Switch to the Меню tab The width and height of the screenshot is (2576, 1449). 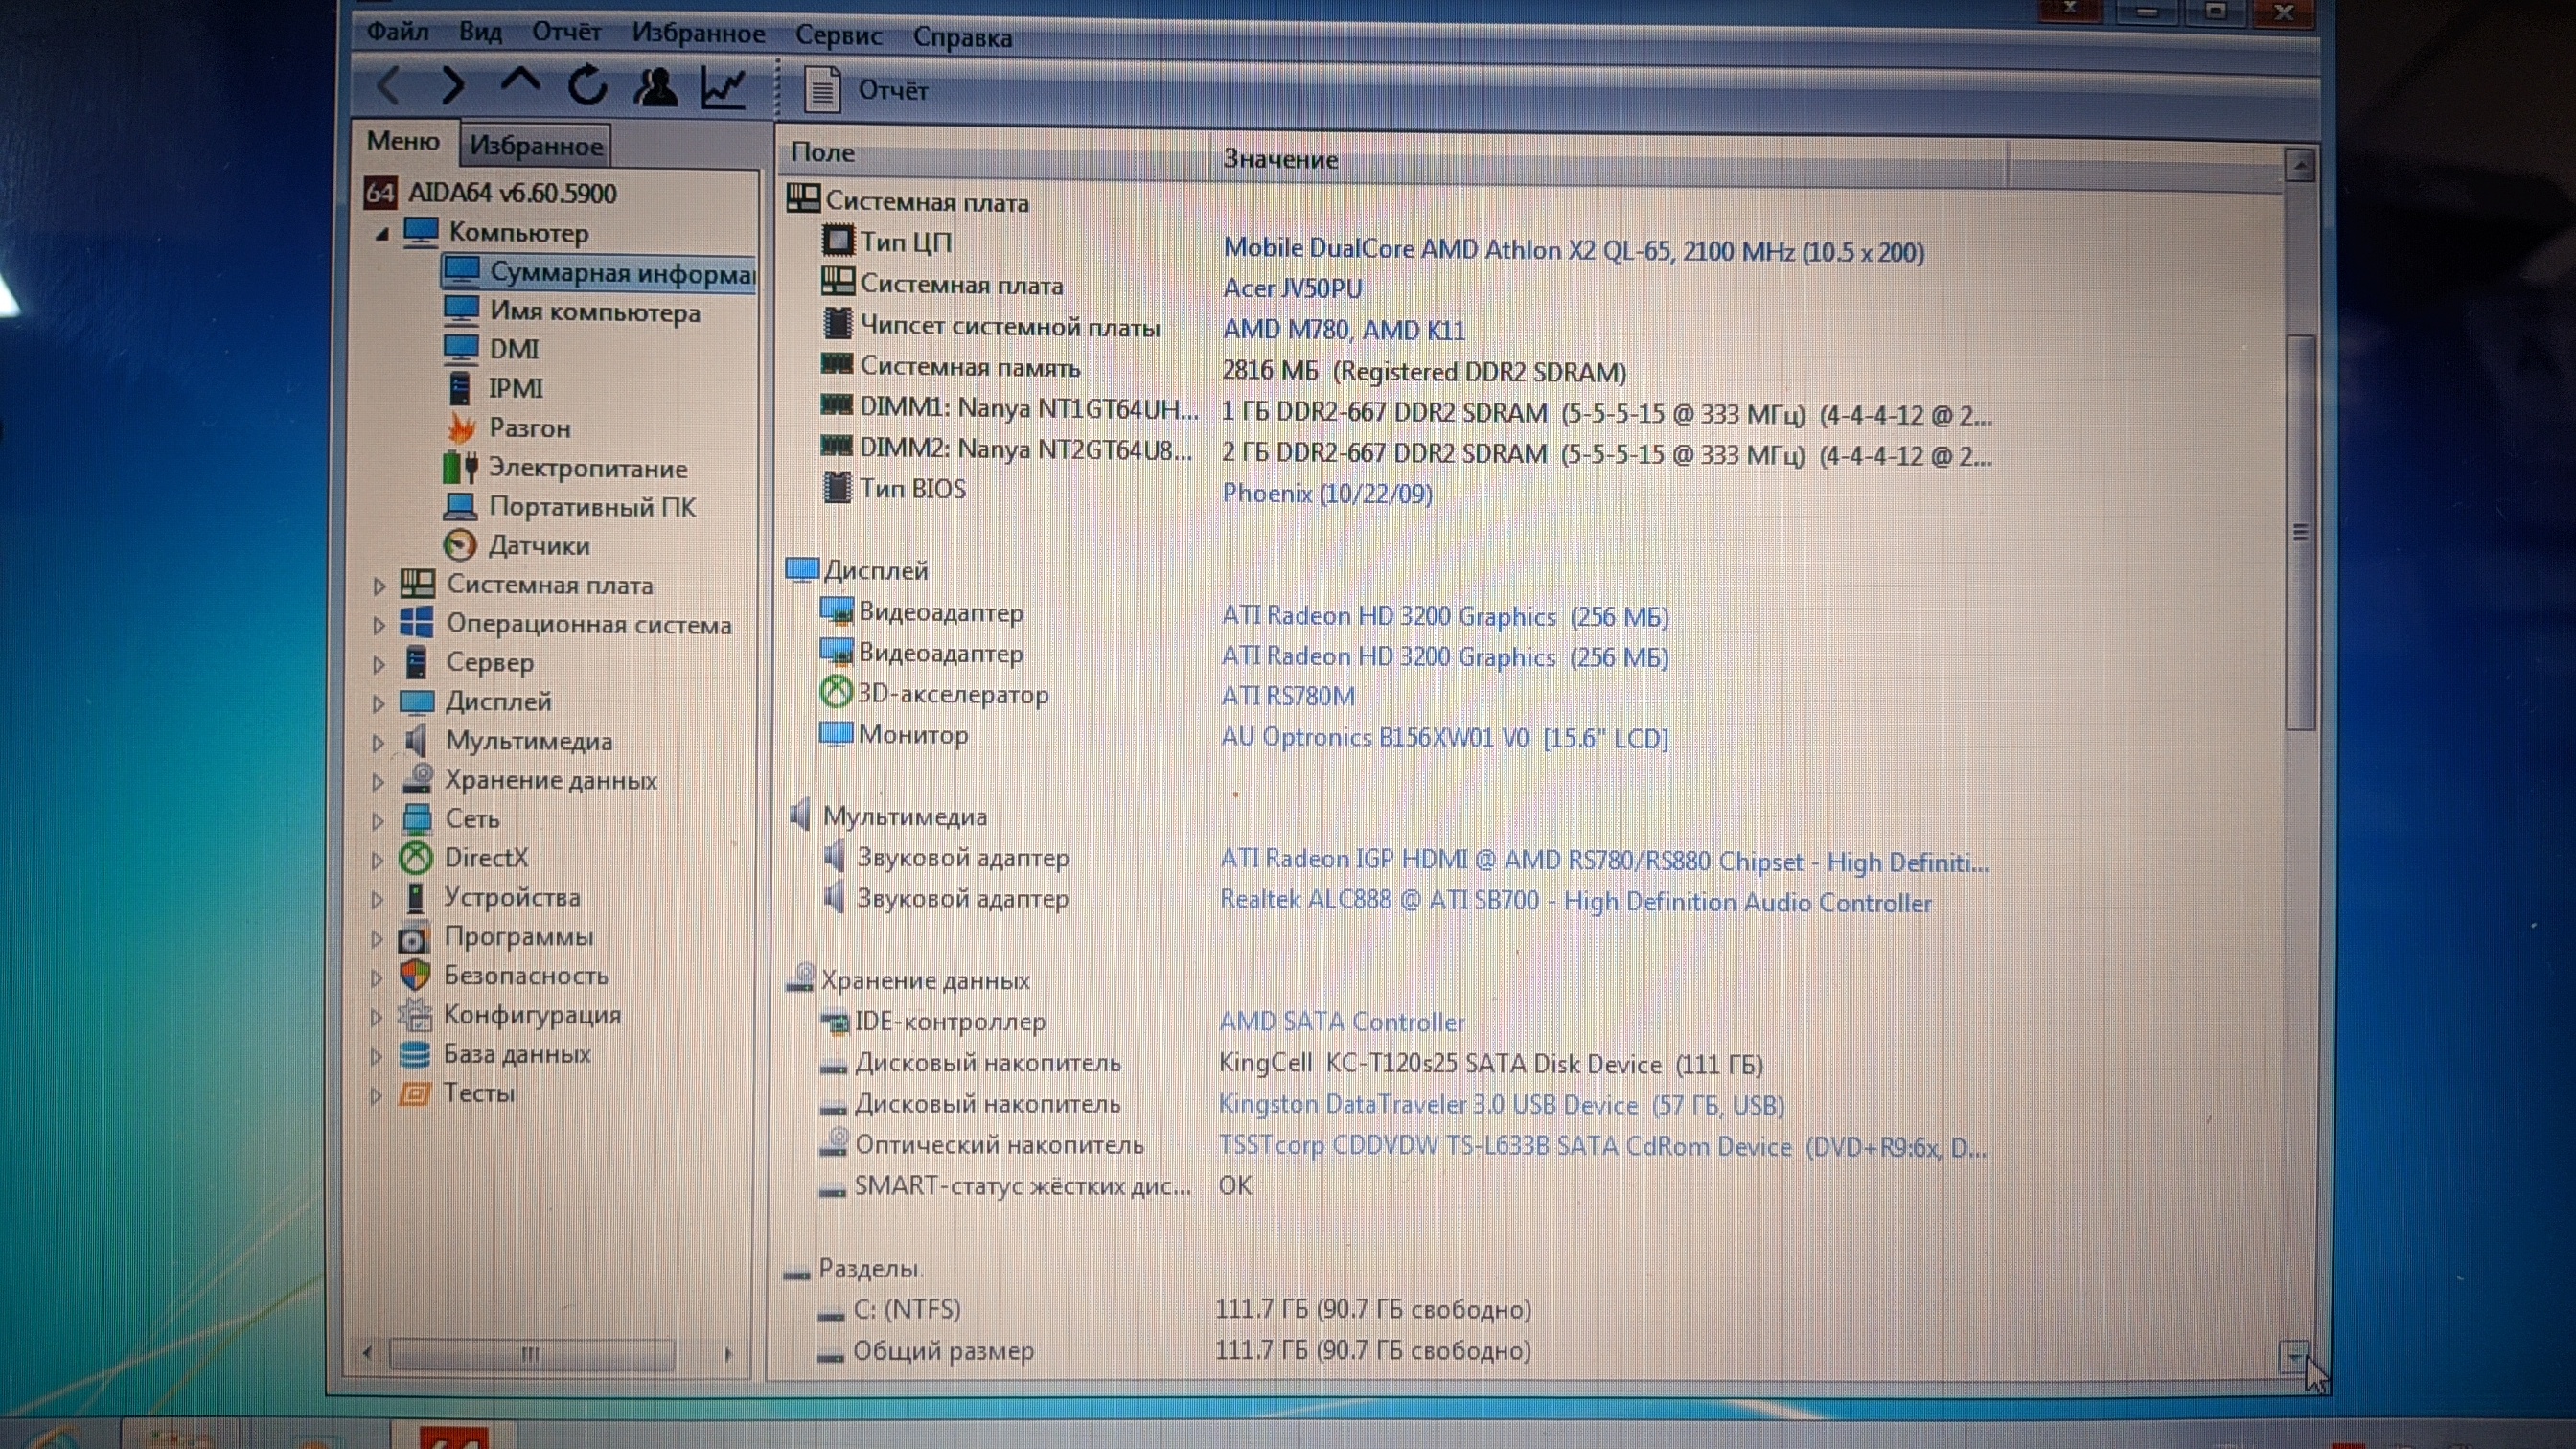tap(403, 141)
